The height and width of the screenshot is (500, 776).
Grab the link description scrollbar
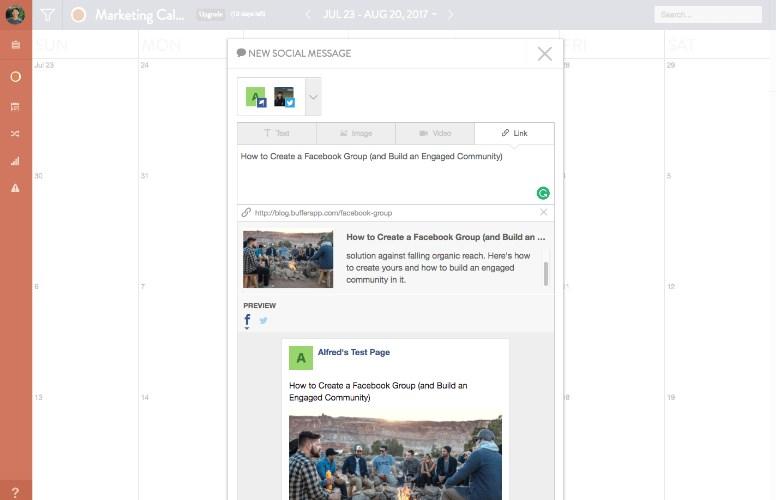546,274
